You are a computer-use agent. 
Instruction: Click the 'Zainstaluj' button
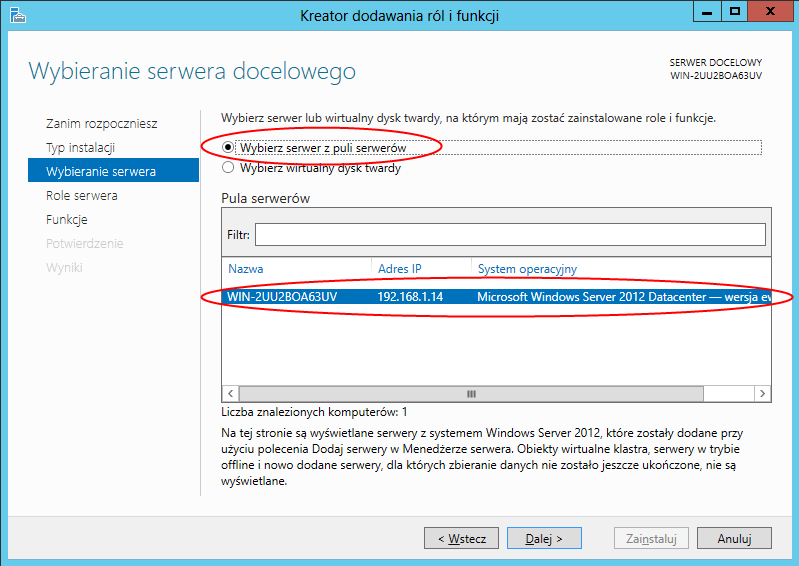coord(651,538)
